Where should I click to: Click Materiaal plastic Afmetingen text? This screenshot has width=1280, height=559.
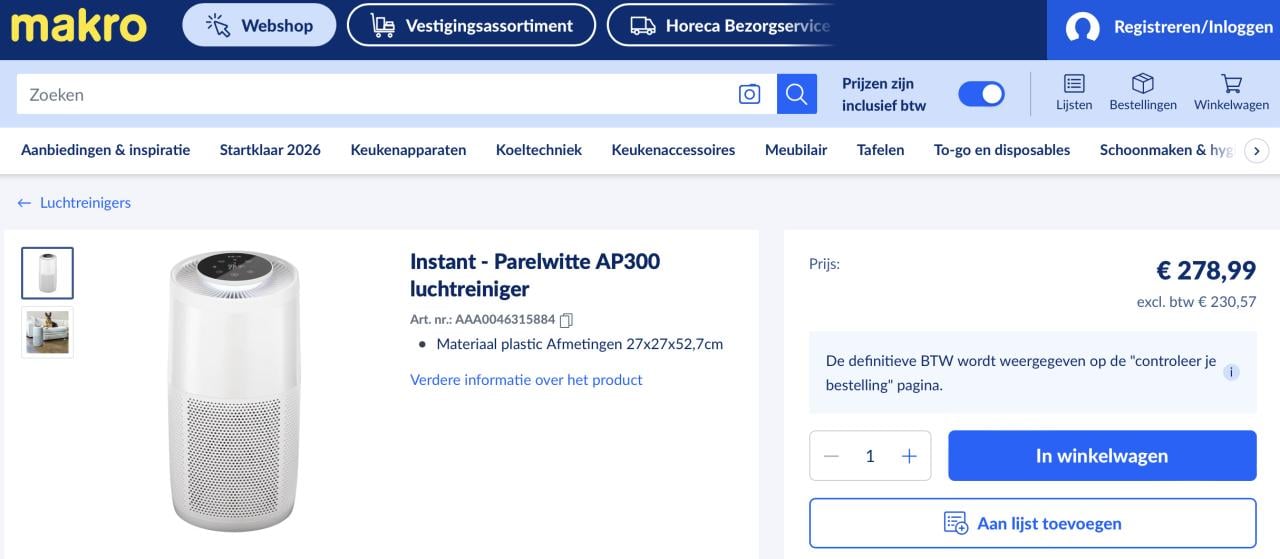[580, 344]
